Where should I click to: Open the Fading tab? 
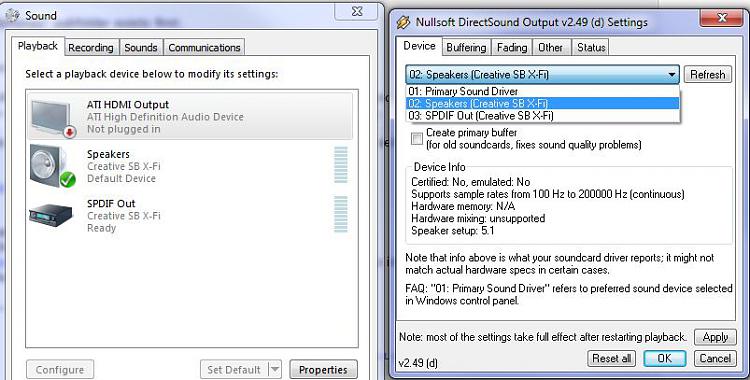pos(512,47)
